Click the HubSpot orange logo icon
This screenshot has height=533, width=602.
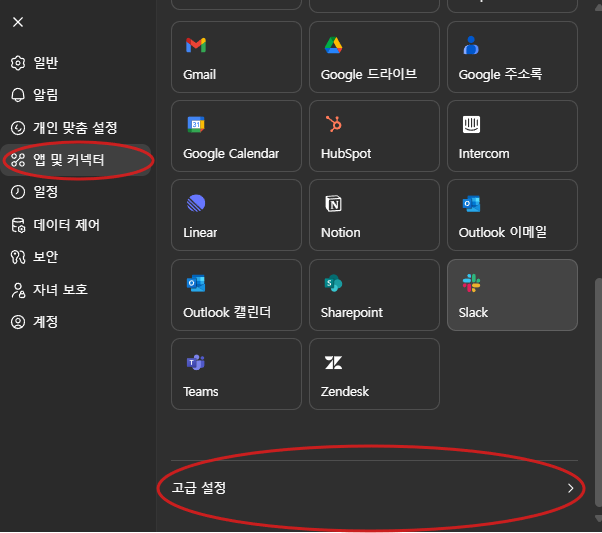[334, 124]
